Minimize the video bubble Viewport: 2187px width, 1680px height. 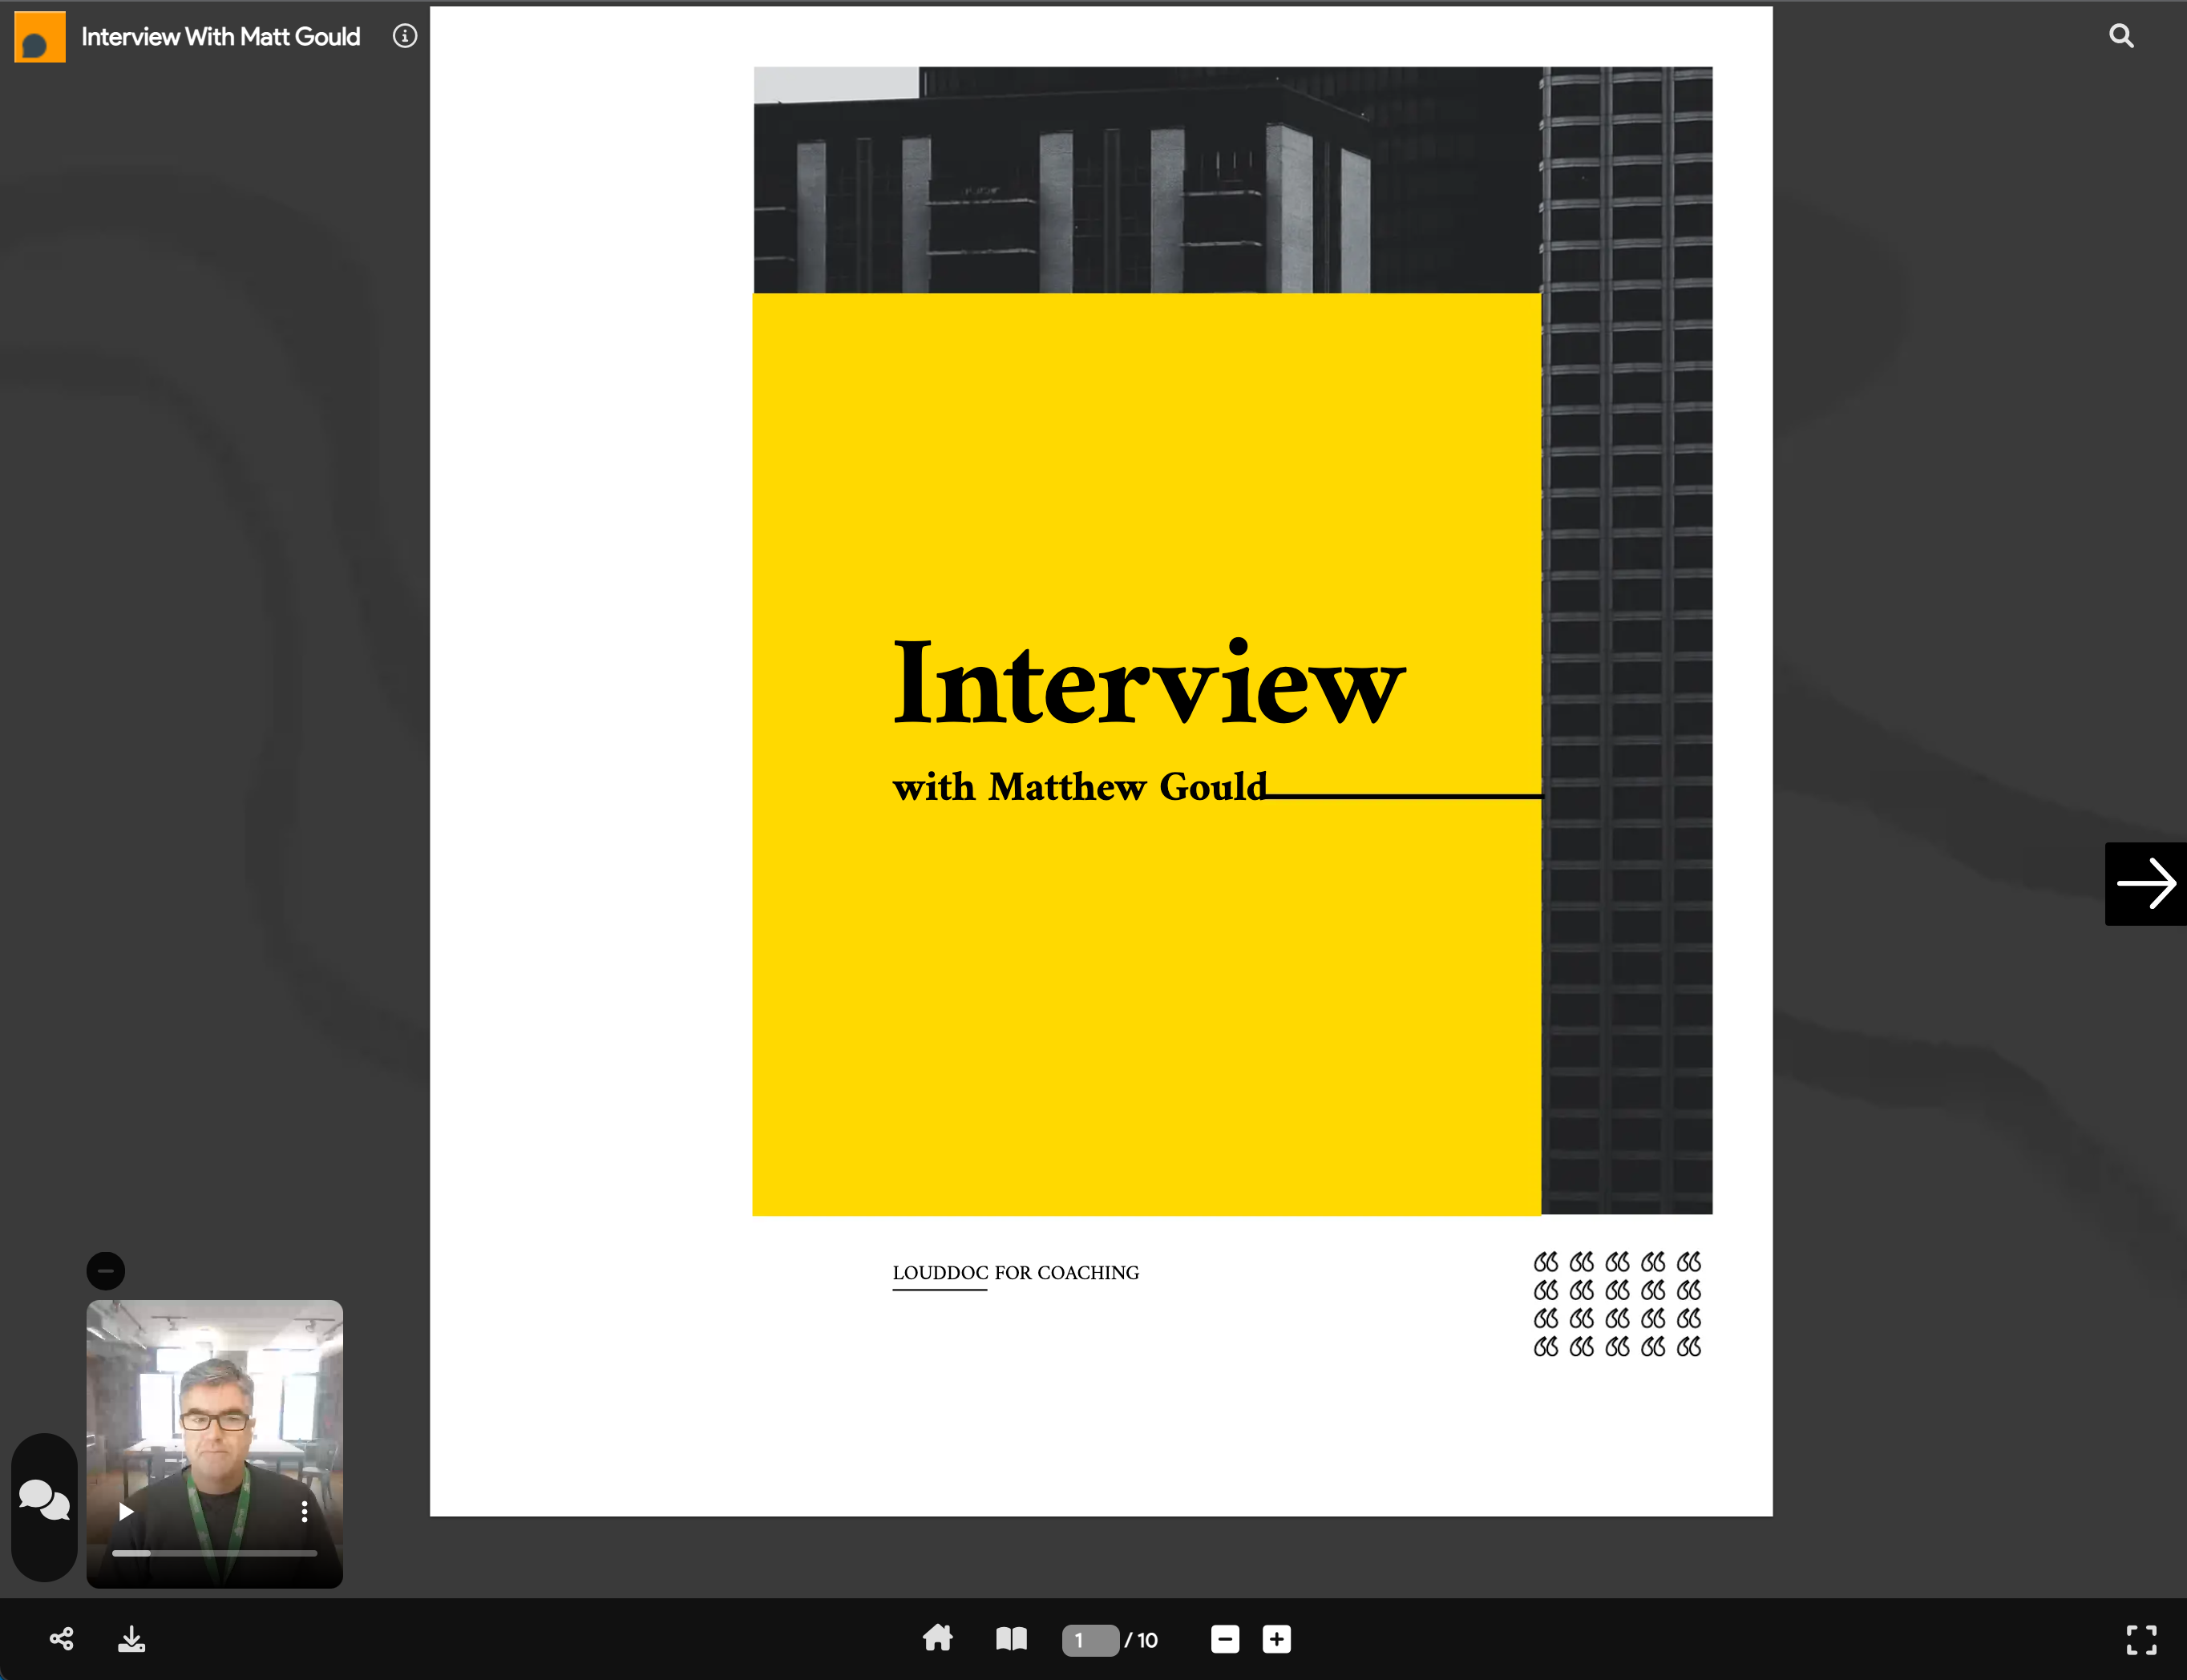coord(106,1270)
